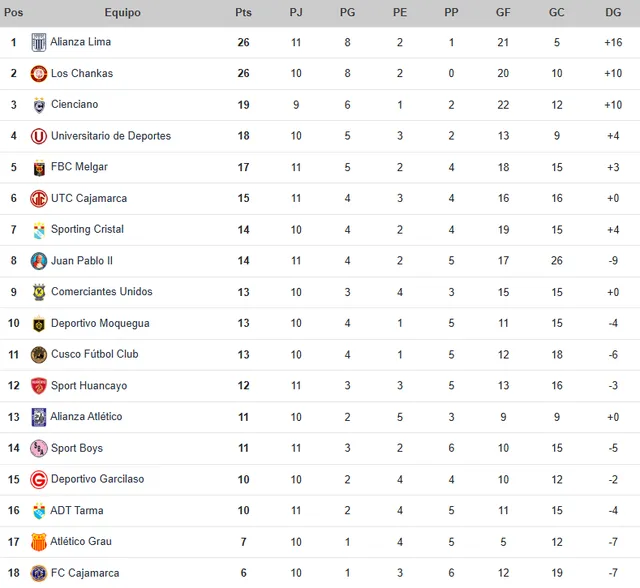Click the Los Chankas club logo
This screenshot has height=588, width=640.
pyautogui.click(x=39, y=74)
